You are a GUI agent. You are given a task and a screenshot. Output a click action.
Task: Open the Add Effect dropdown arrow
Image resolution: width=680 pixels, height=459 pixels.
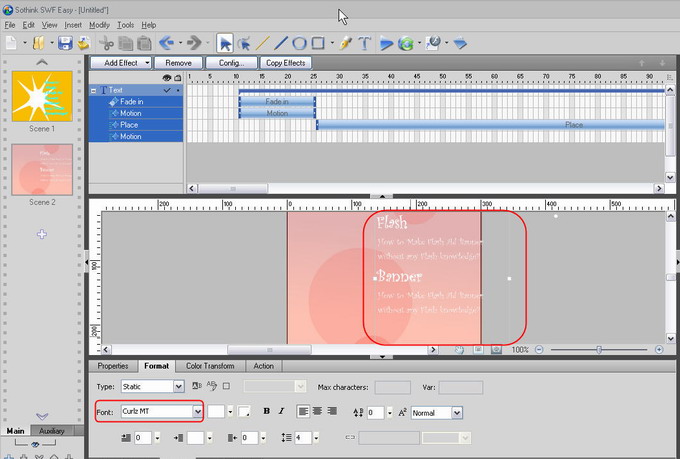point(147,63)
